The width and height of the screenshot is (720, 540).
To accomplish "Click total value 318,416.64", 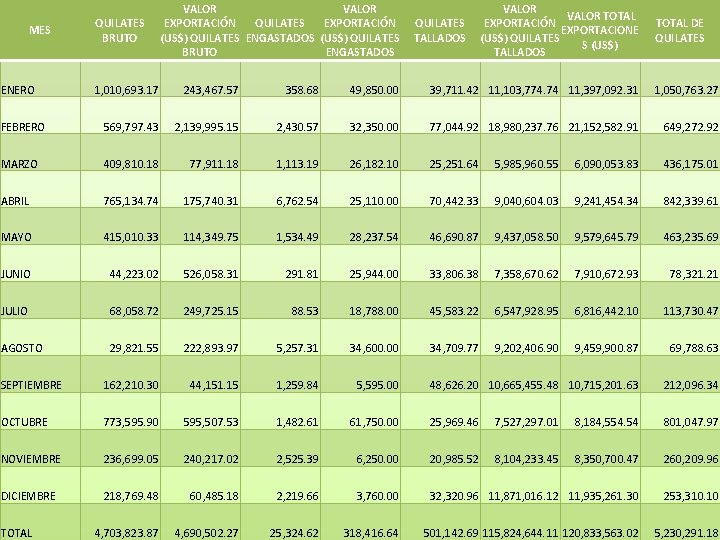I will pyautogui.click(x=371, y=533).
